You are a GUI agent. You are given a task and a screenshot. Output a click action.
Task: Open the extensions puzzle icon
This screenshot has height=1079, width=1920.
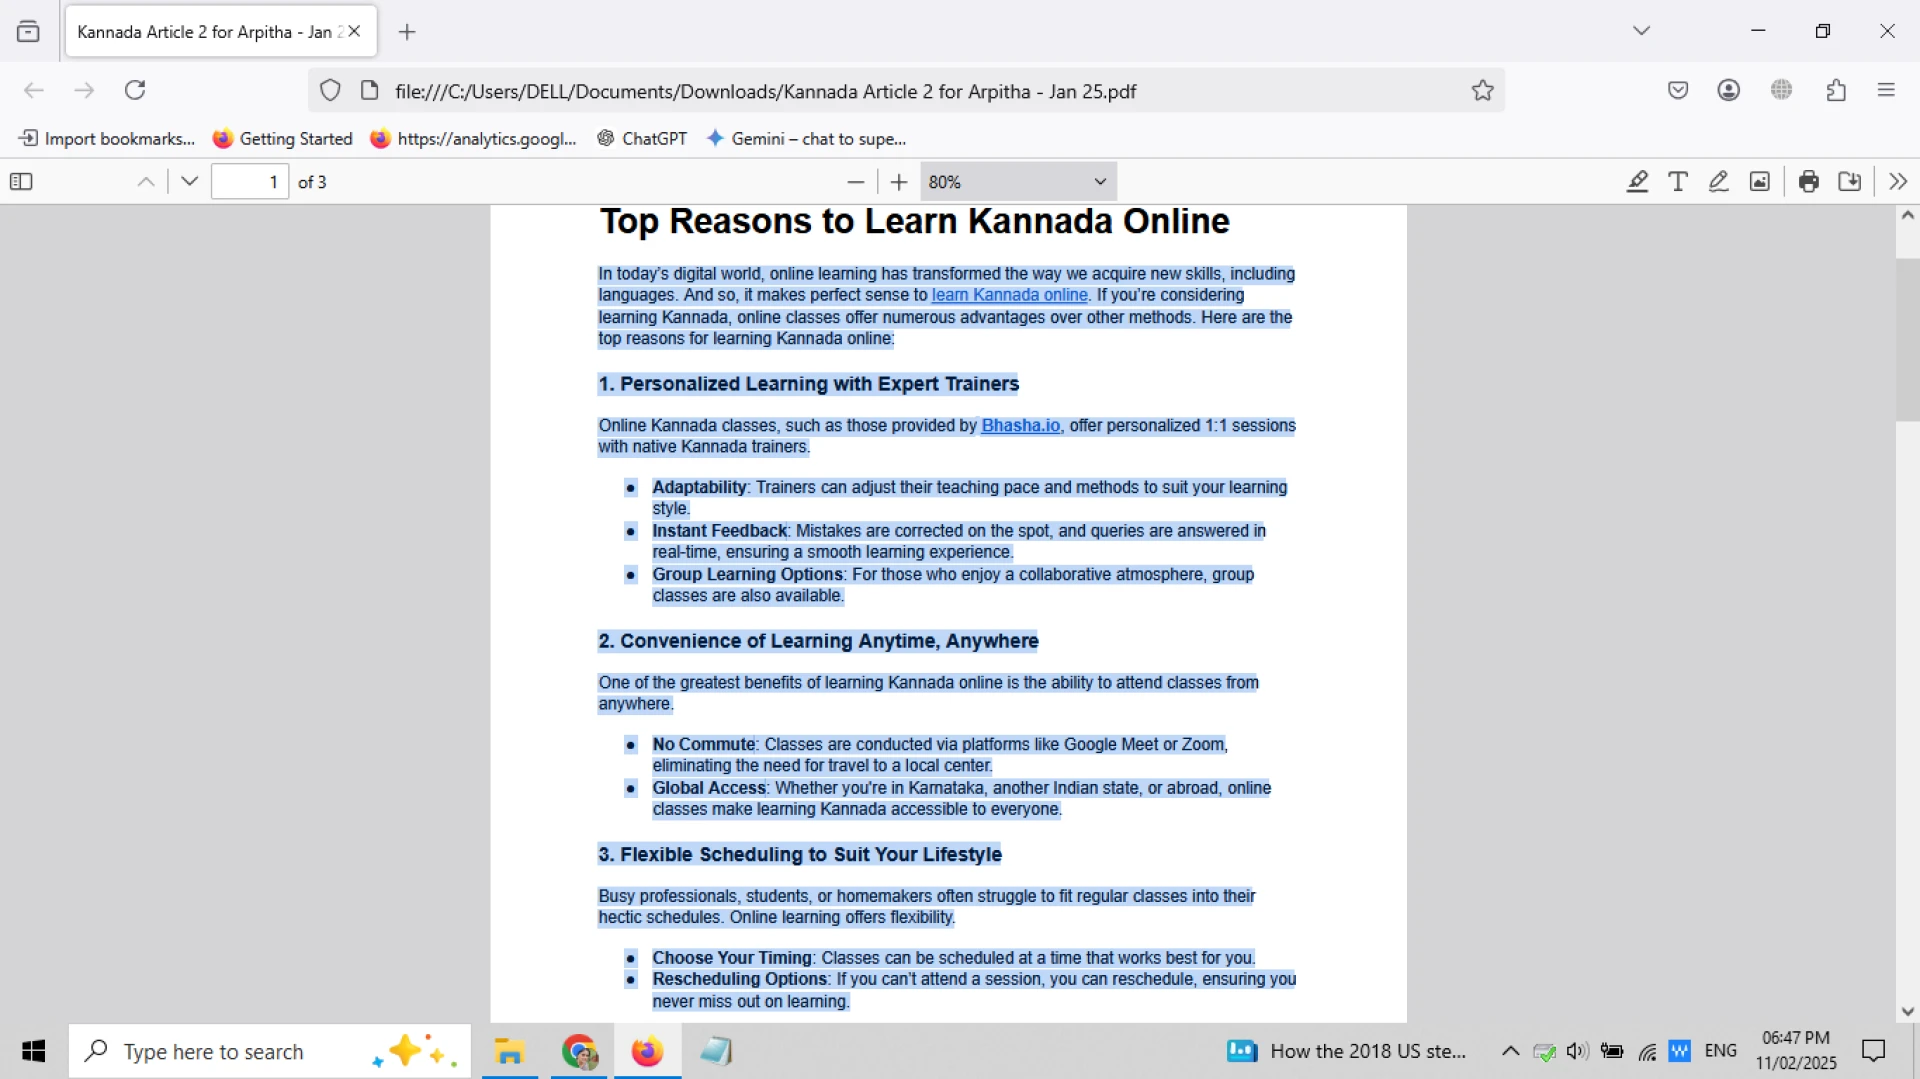[x=1836, y=90]
